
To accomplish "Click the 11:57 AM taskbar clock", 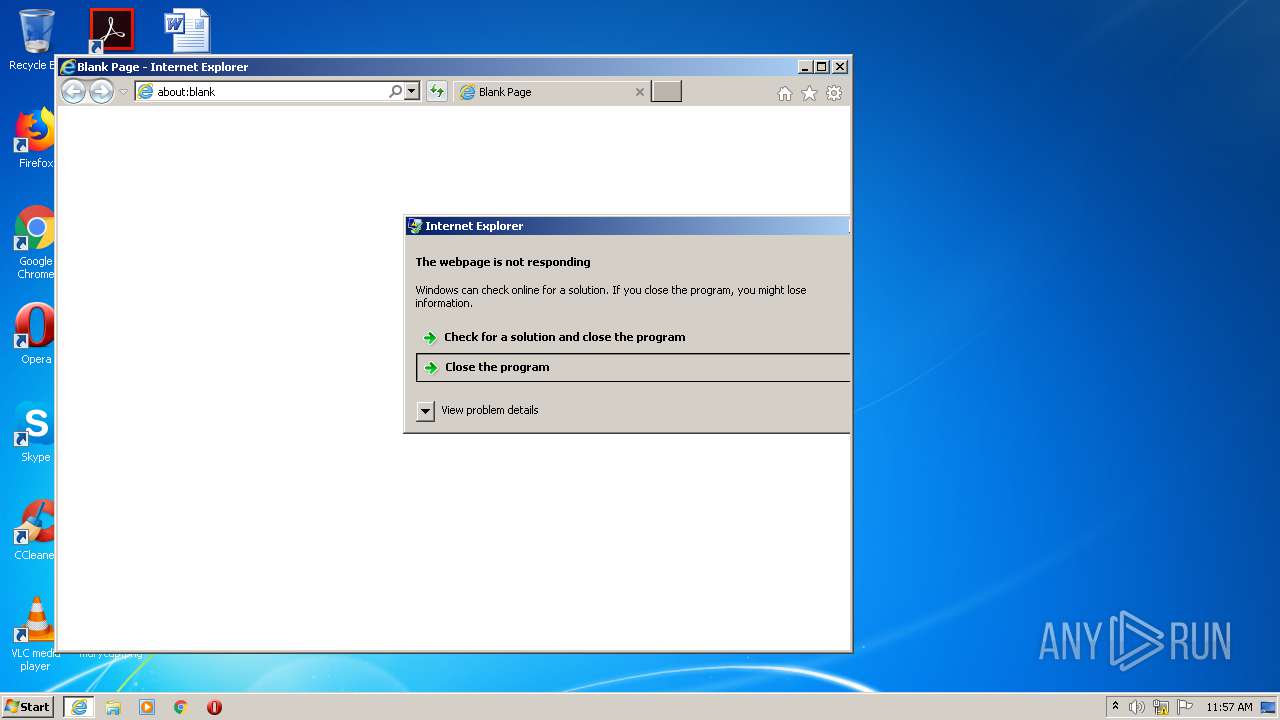I will tap(1229, 707).
